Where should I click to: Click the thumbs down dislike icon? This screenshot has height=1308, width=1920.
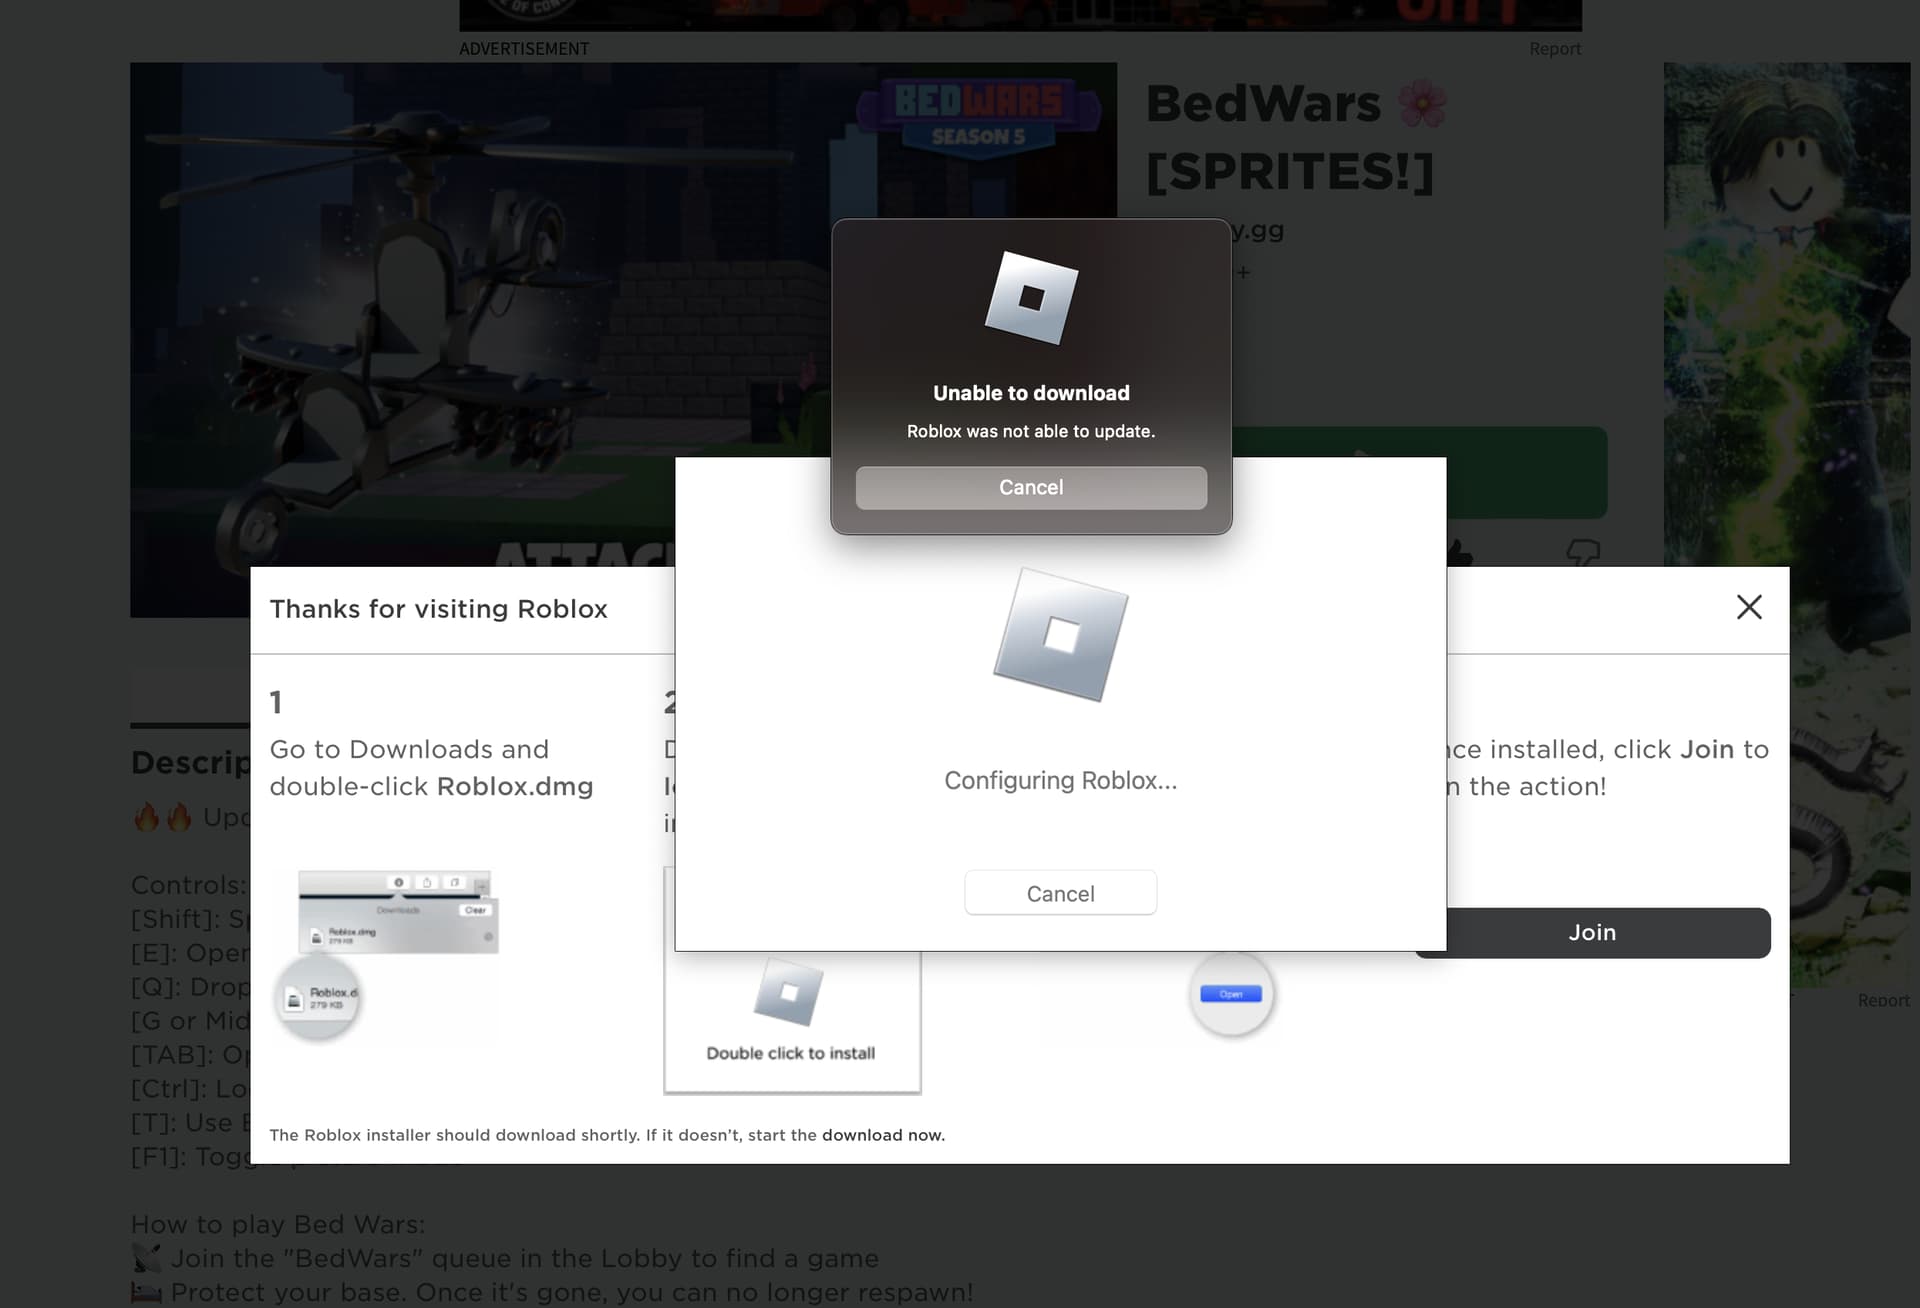tap(1583, 552)
